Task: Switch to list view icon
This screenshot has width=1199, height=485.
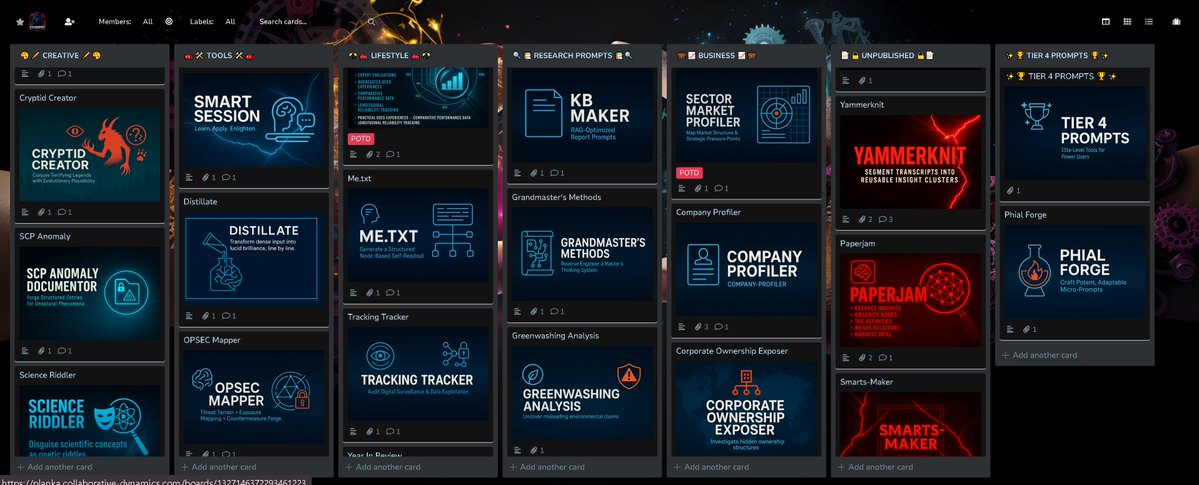Action: pos(1149,22)
